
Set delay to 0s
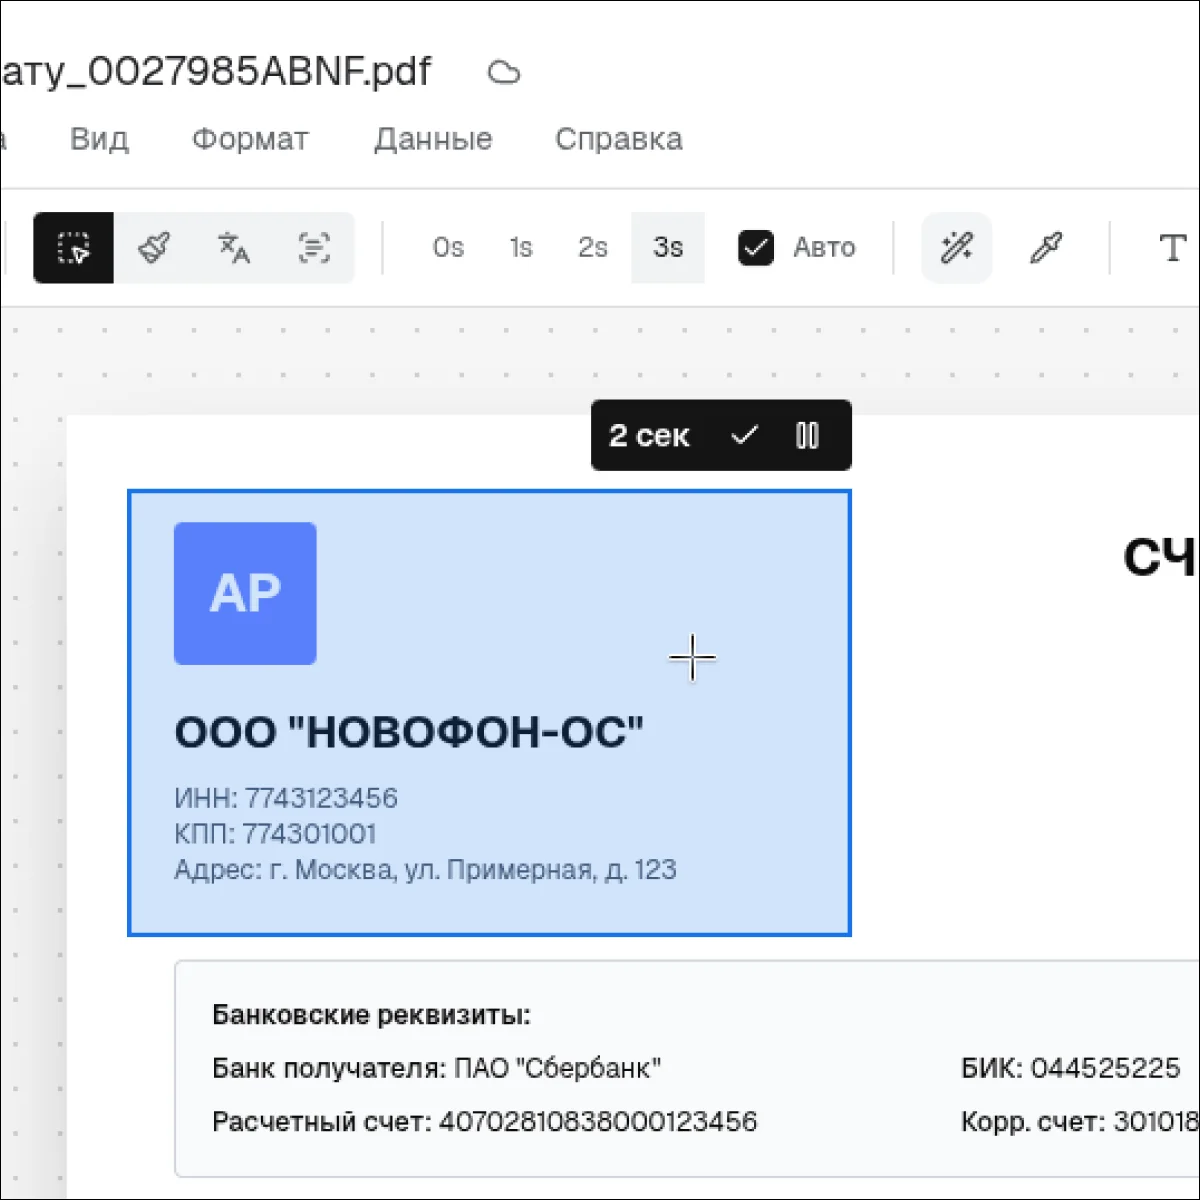pyautogui.click(x=448, y=248)
